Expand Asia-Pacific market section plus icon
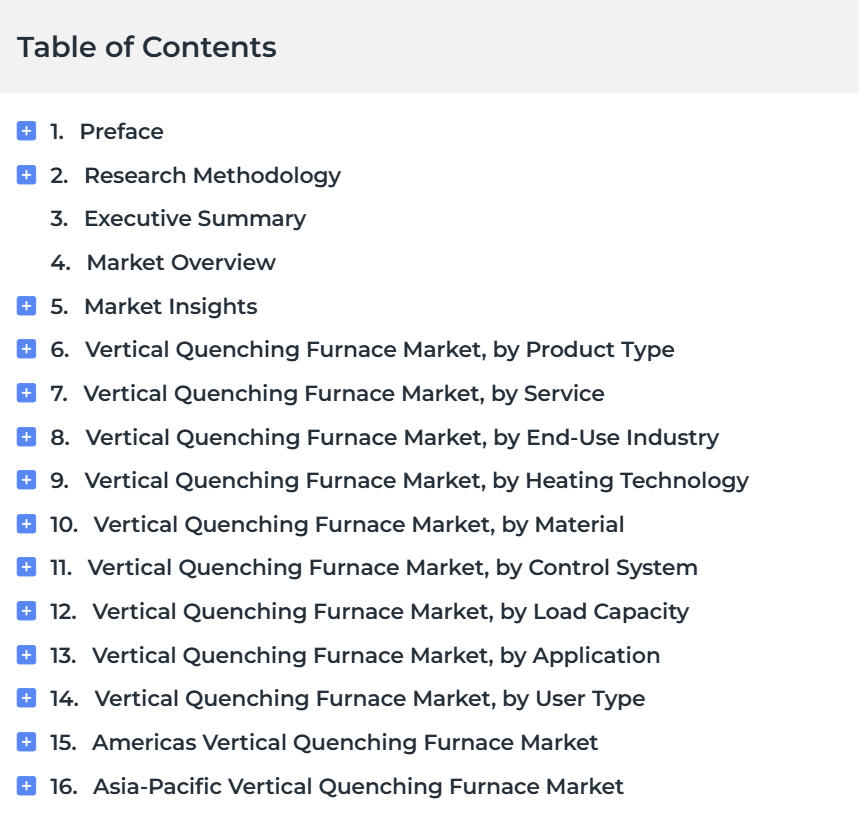Viewport: 859px width, 817px height. pos(26,786)
